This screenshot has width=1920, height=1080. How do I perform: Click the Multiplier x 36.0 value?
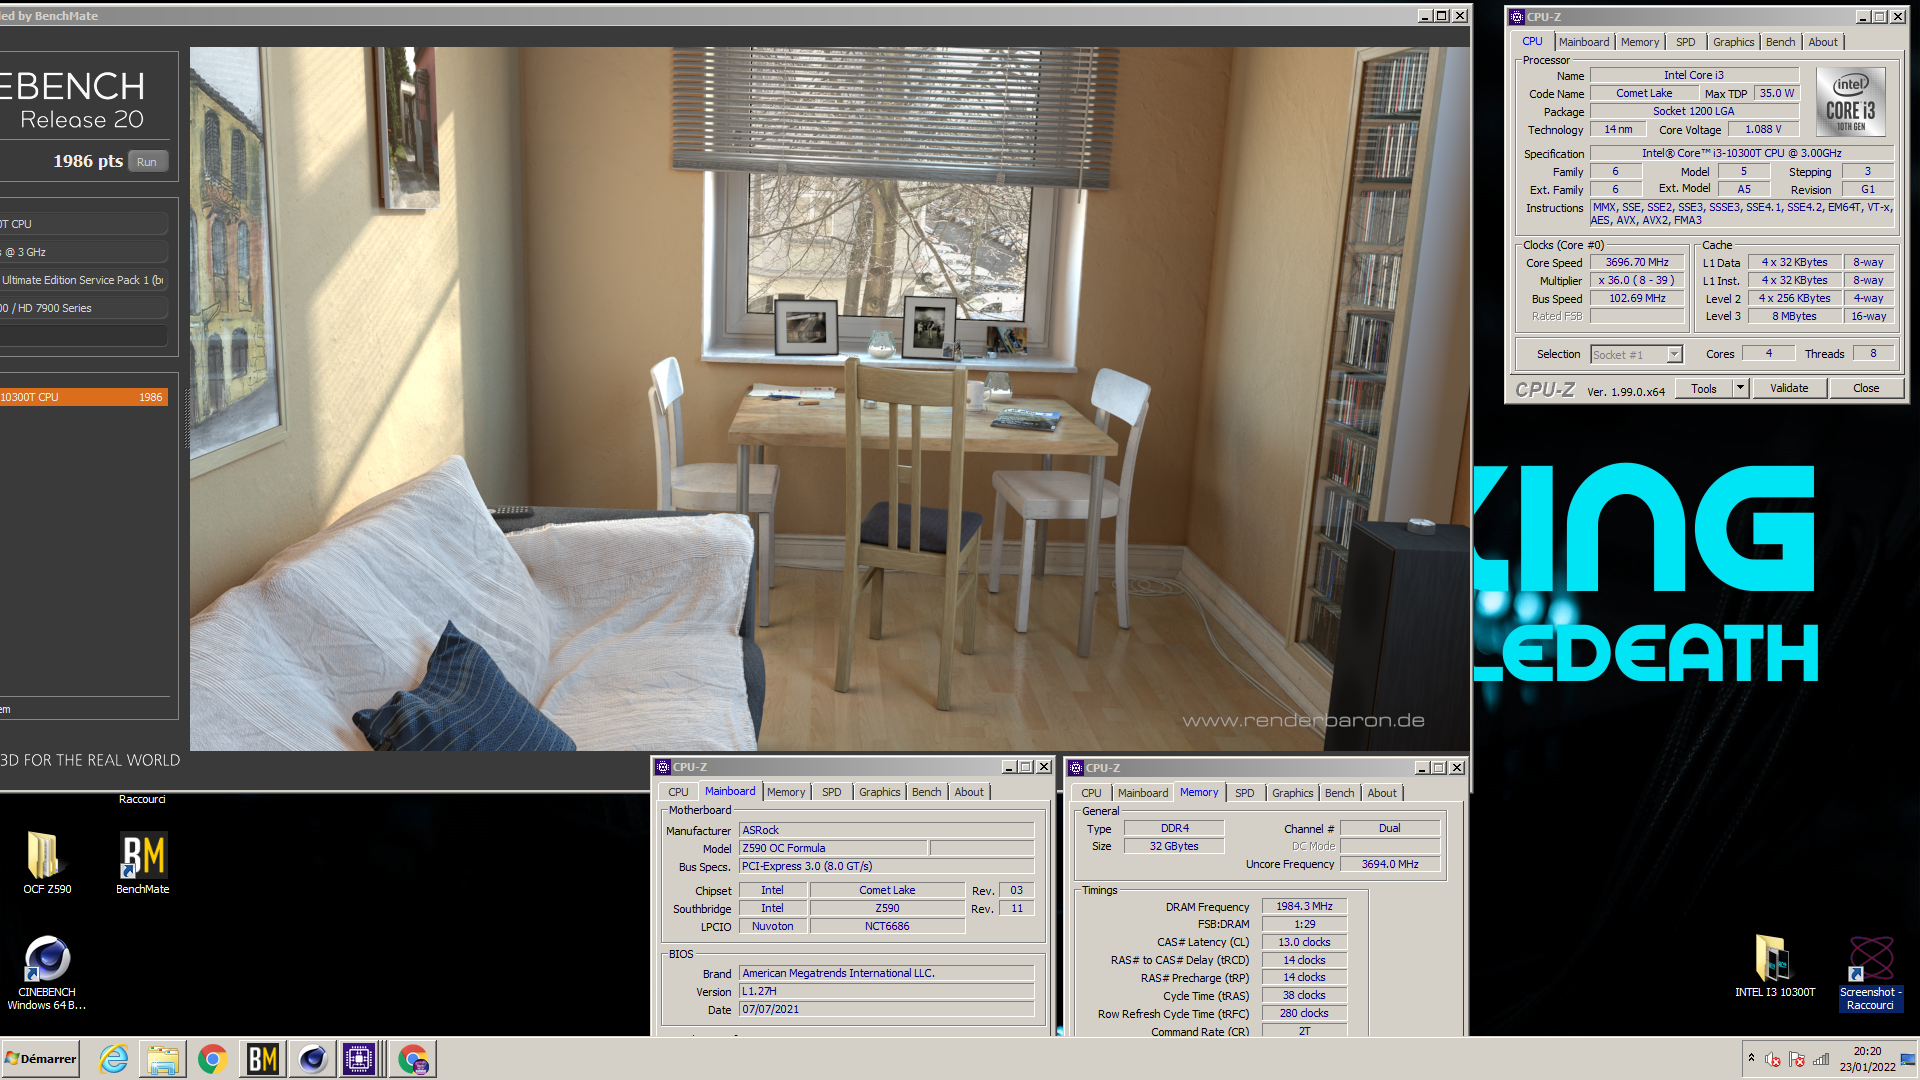[1637, 280]
